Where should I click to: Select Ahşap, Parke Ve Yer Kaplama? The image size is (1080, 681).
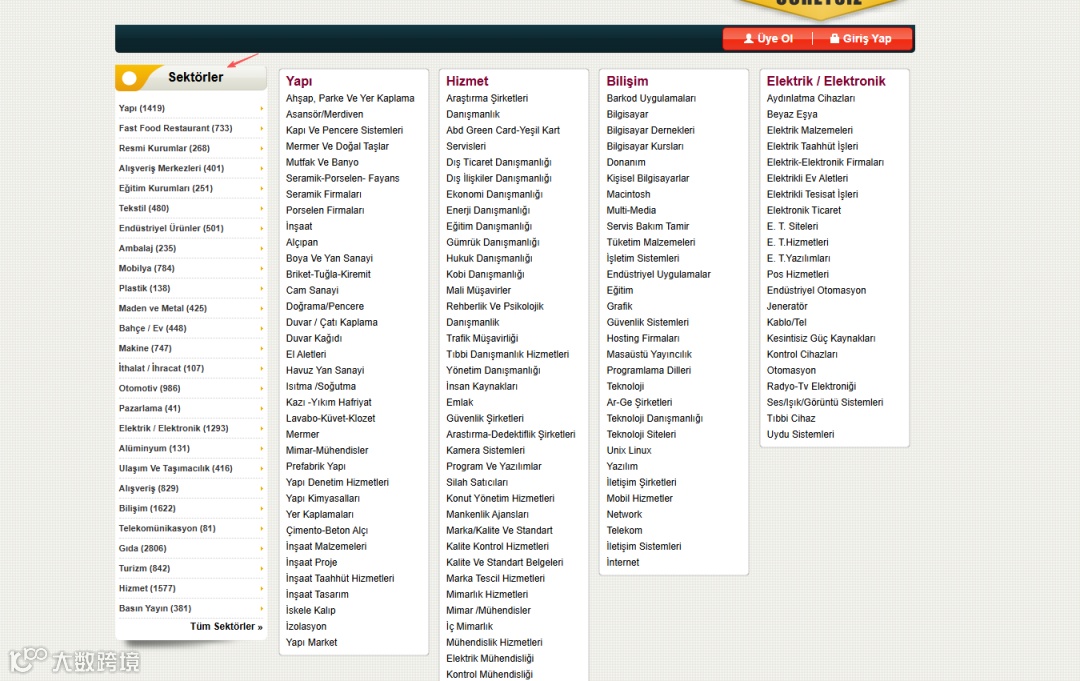coord(350,98)
